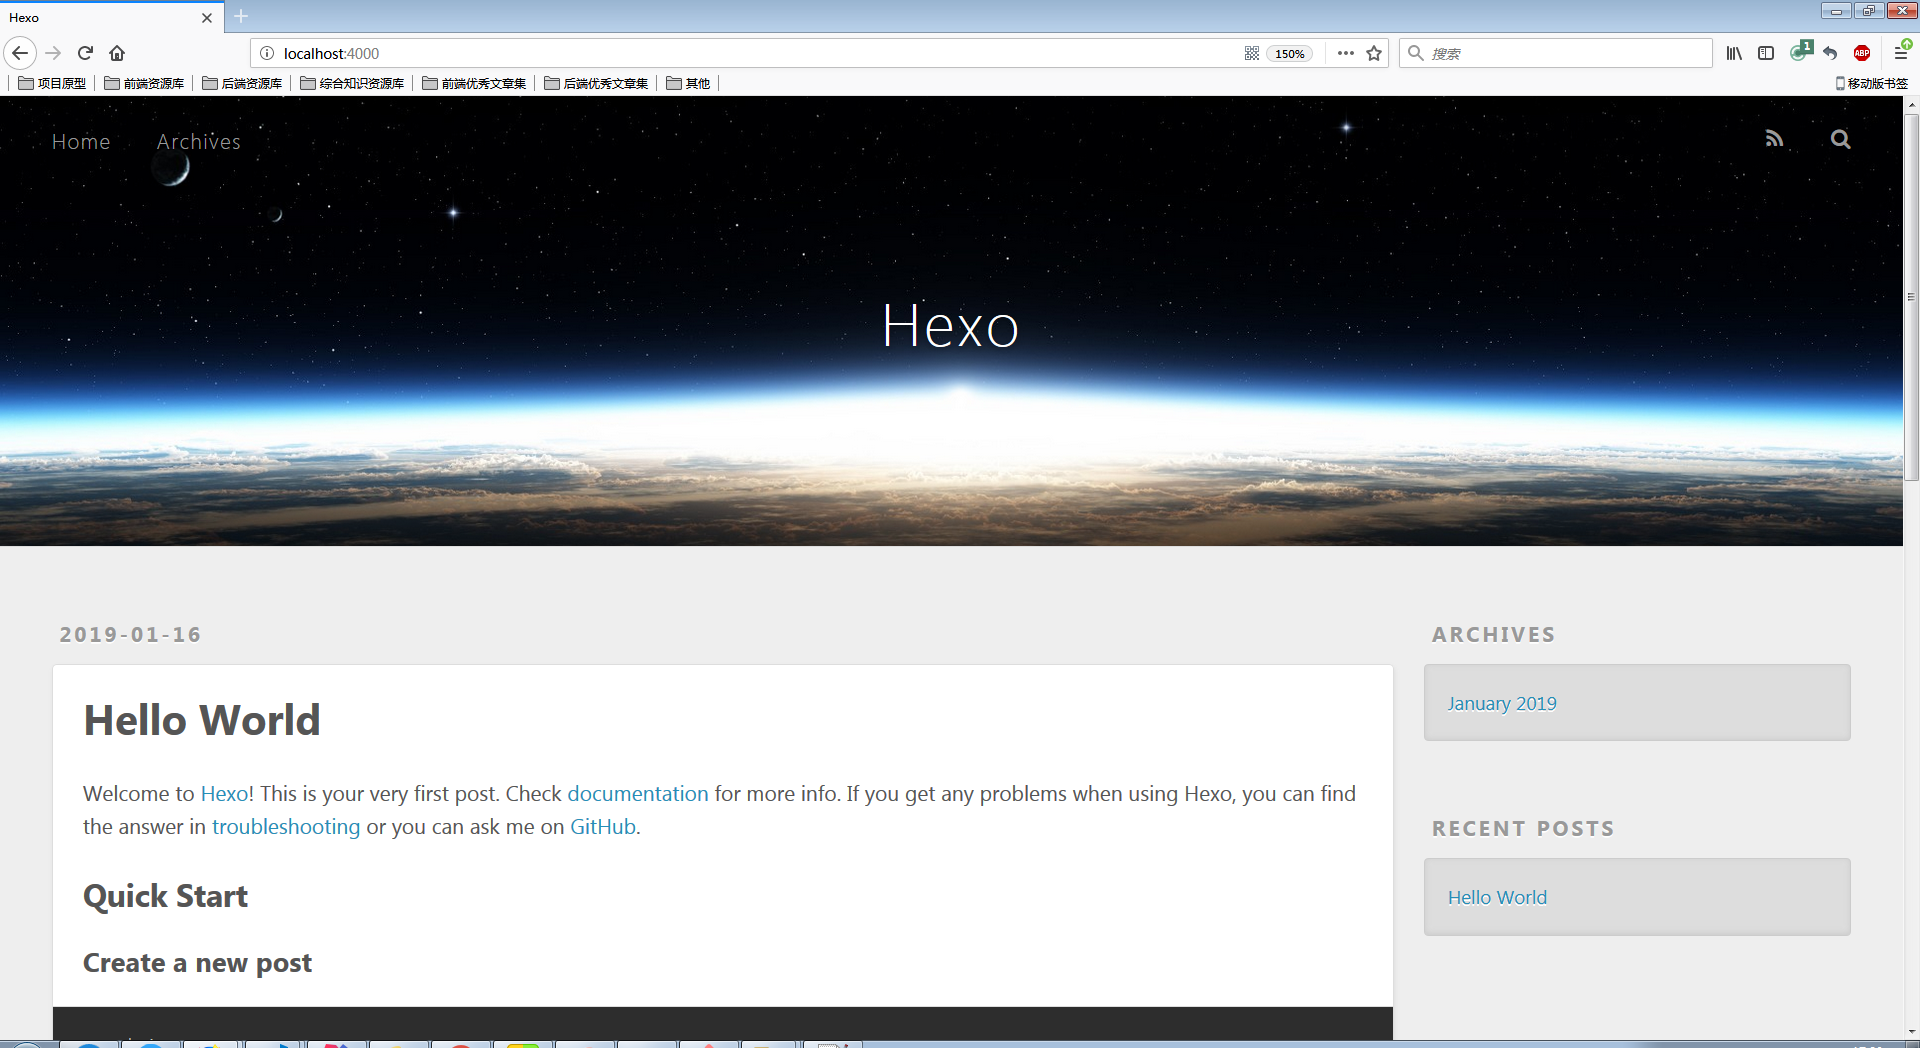Open the Archives navigation link
The width and height of the screenshot is (1920, 1048).
tap(199, 142)
